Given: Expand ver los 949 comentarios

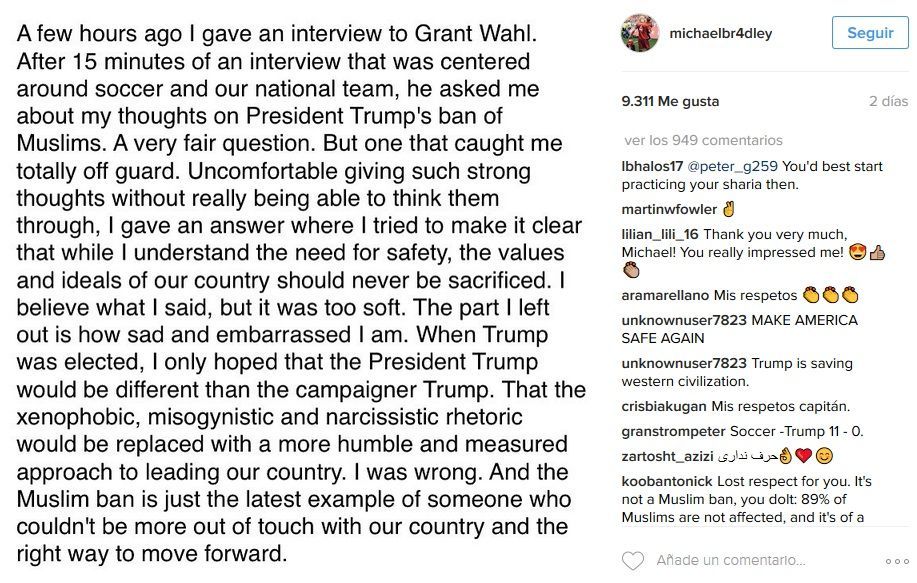Looking at the screenshot, I should [x=703, y=140].
